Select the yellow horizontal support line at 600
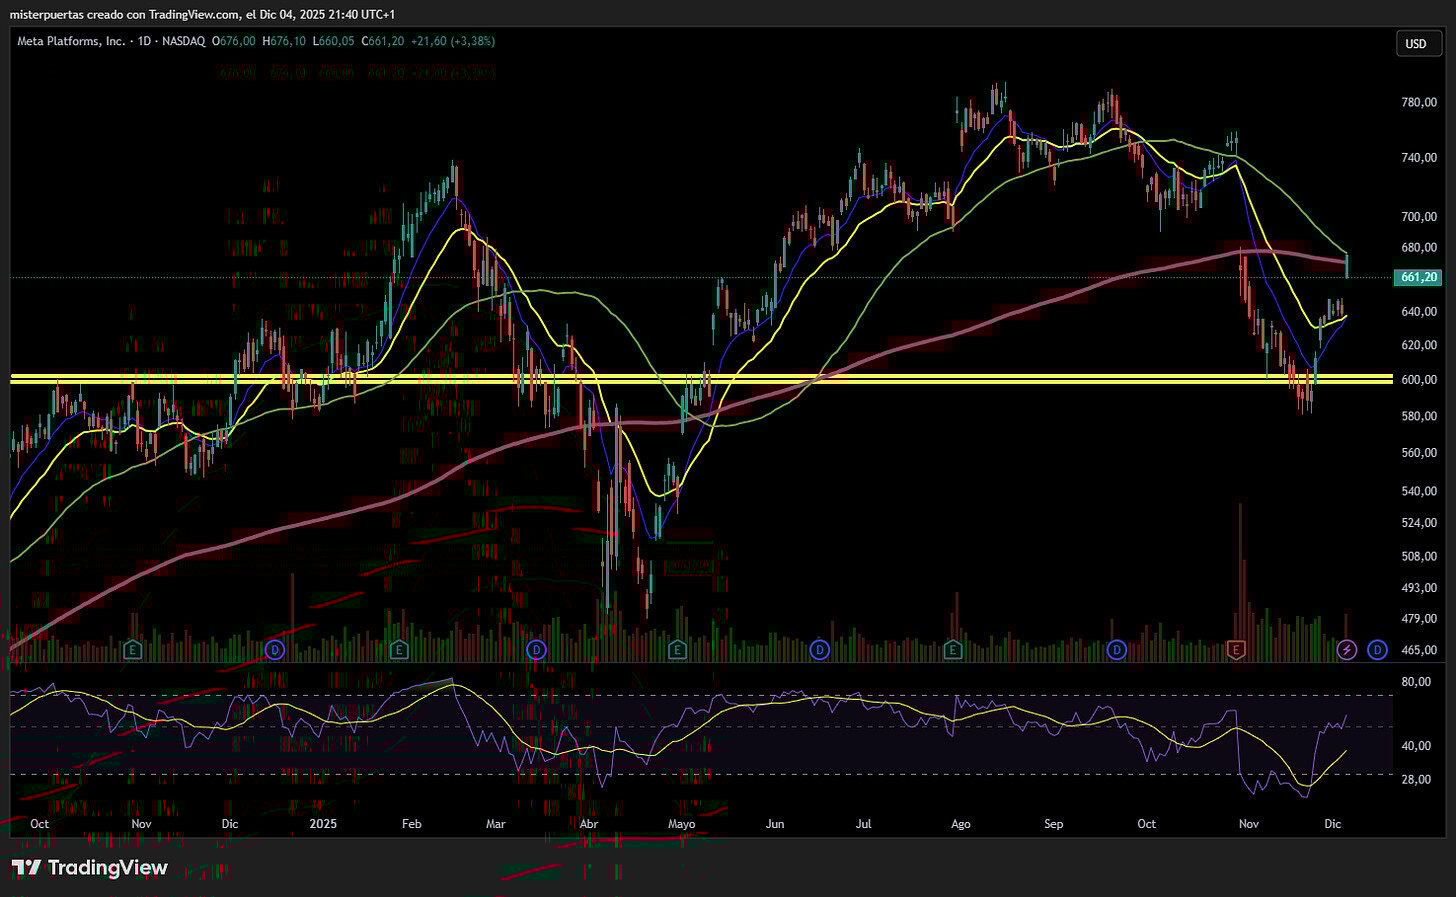Viewport: 1456px width, 897px height. coord(700,378)
